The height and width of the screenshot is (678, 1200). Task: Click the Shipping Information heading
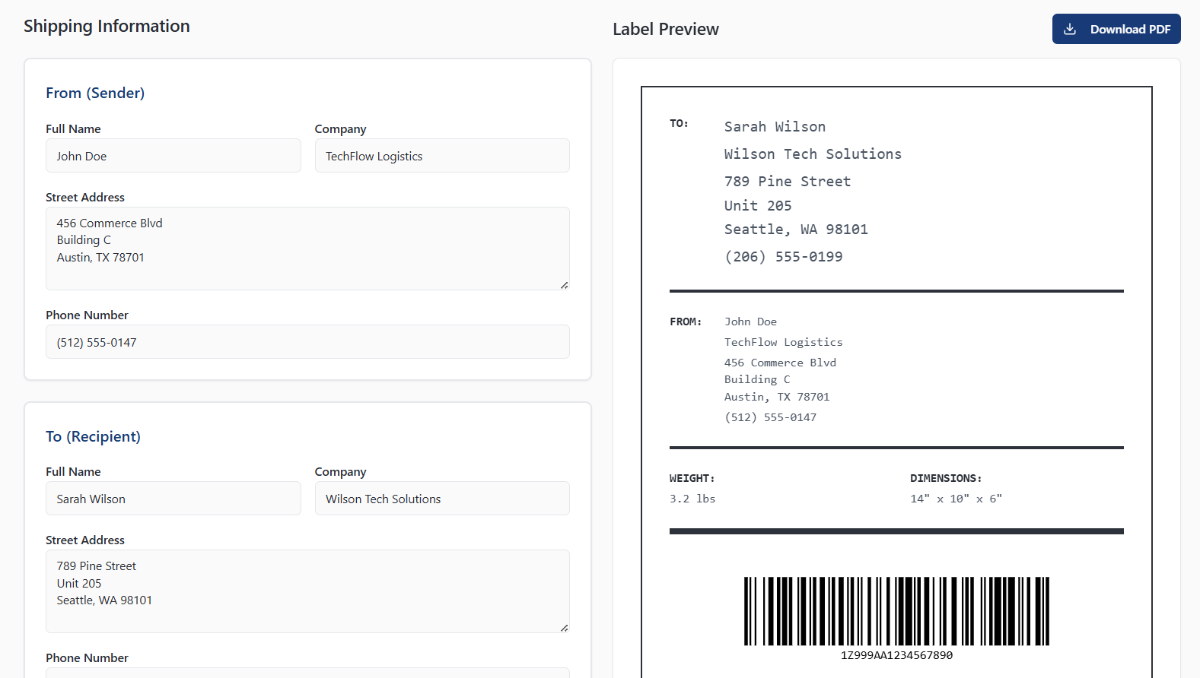pos(106,26)
